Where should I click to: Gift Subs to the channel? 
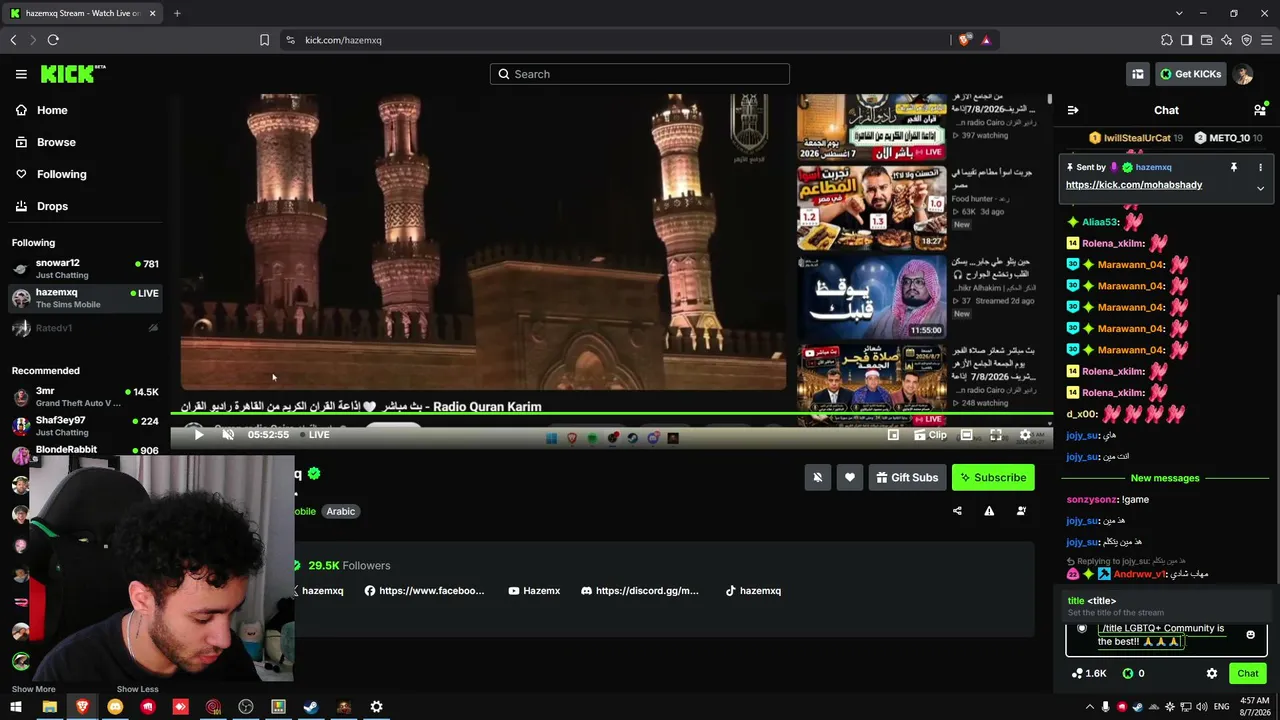(907, 478)
